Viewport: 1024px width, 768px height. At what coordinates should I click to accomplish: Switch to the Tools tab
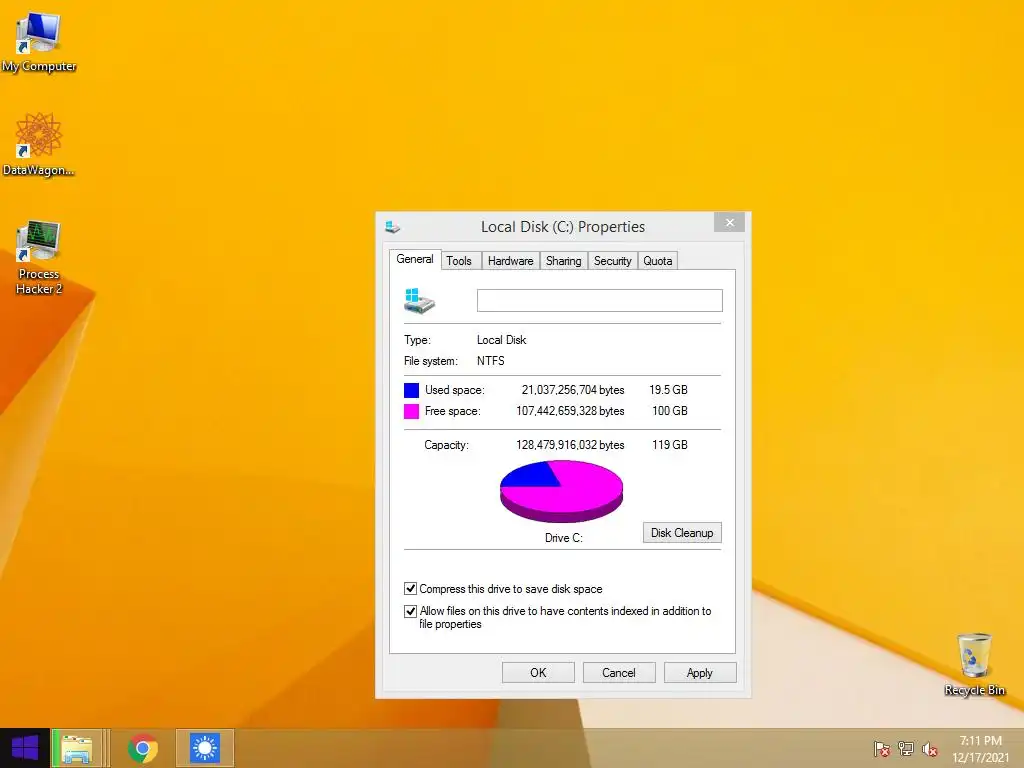(459, 261)
